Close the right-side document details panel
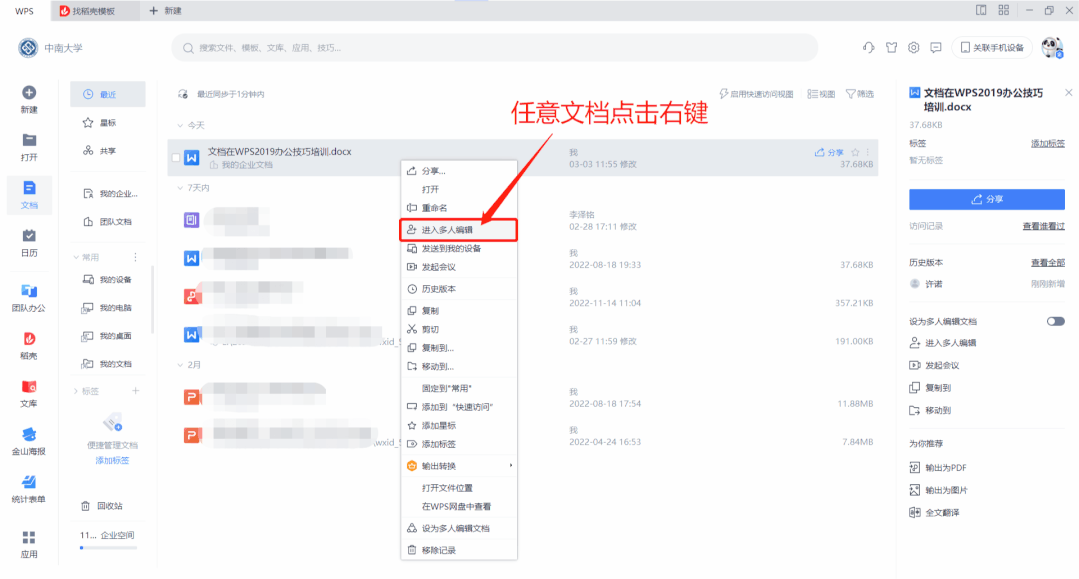The height and width of the screenshot is (579, 1079). click(1068, 92)
